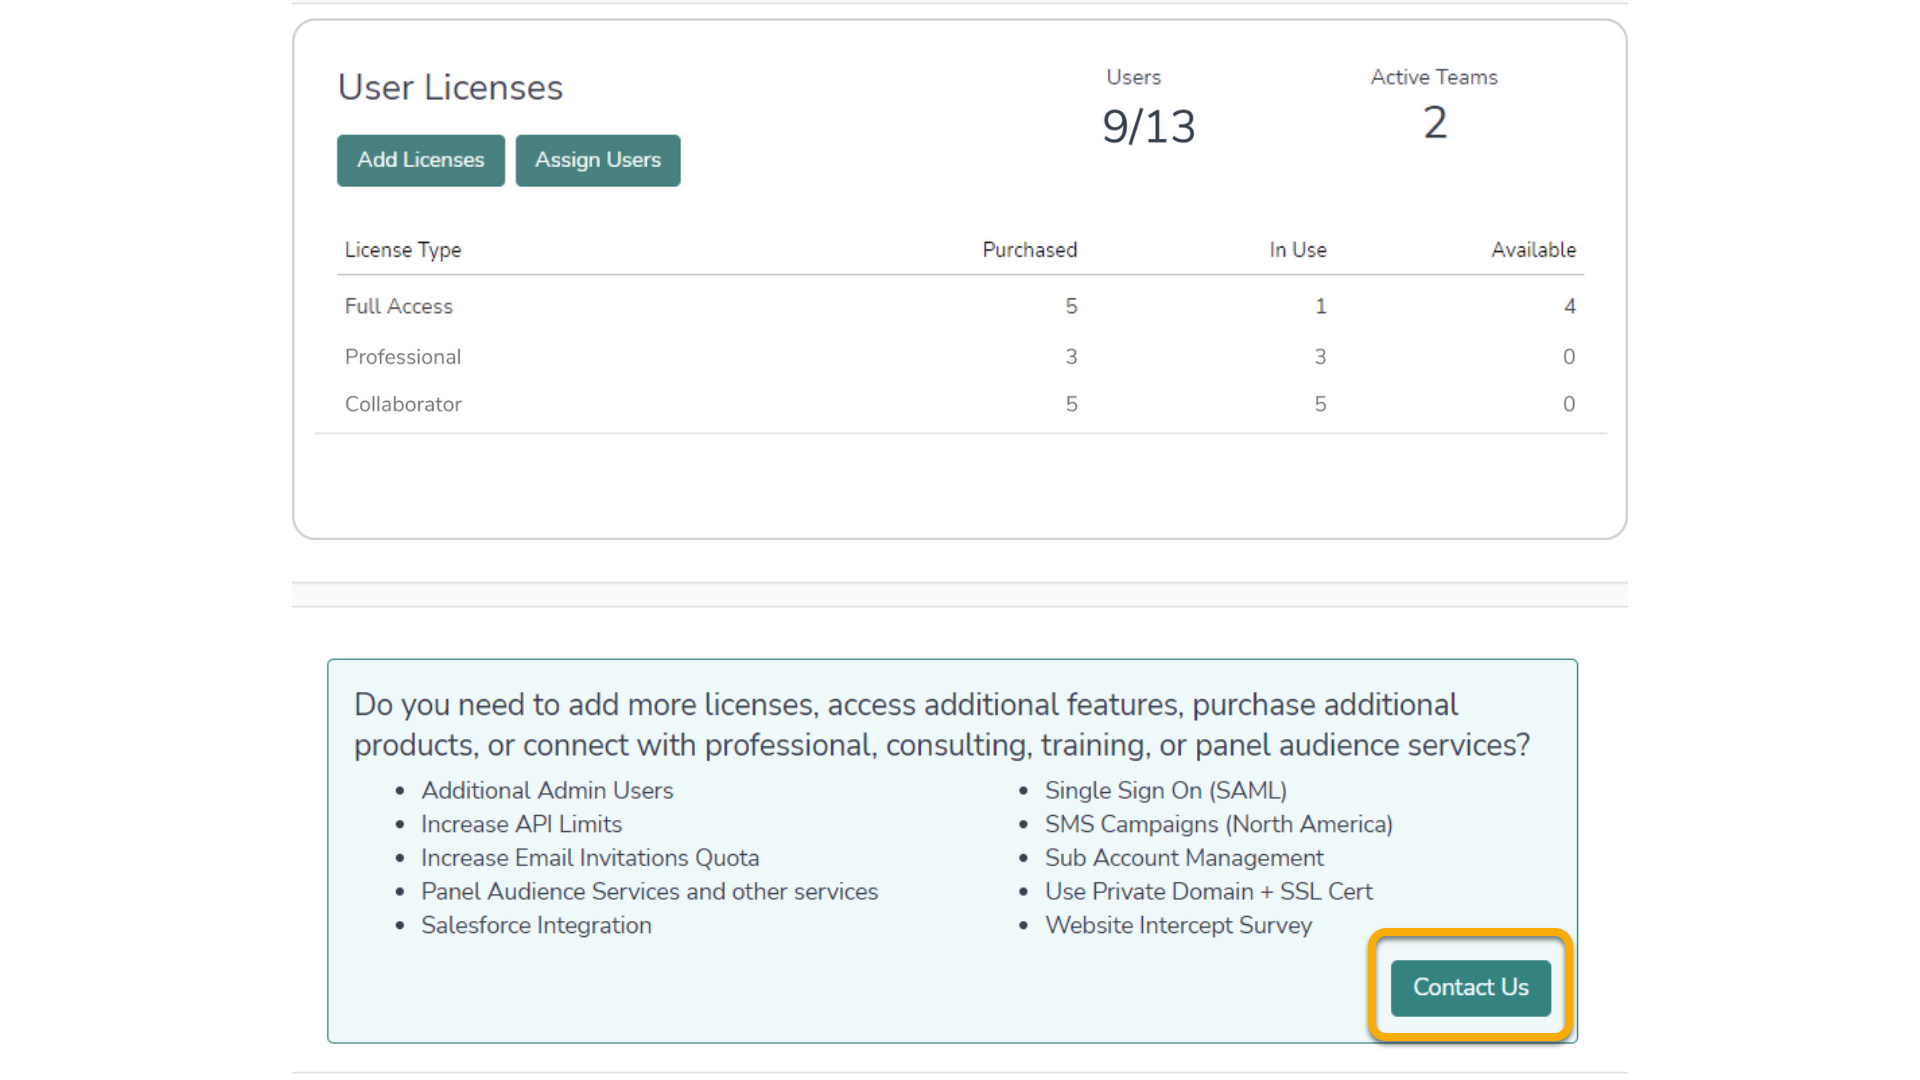
Task: Click the Available column header
Action: click(1533, 250)
